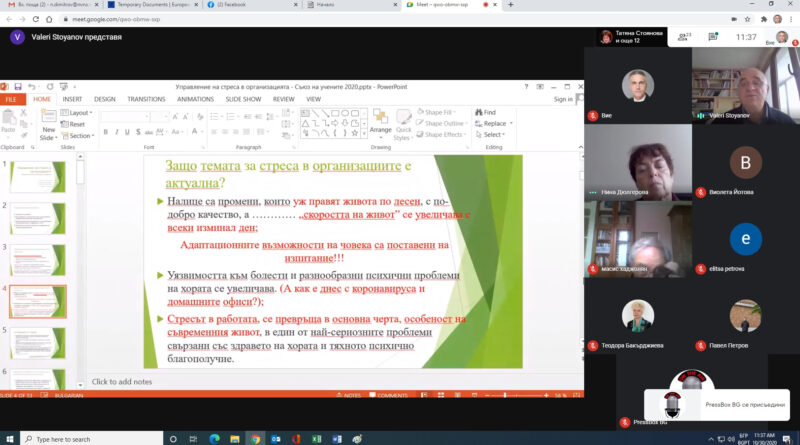Toggle Notes pane in status bar

click(348, 395)
